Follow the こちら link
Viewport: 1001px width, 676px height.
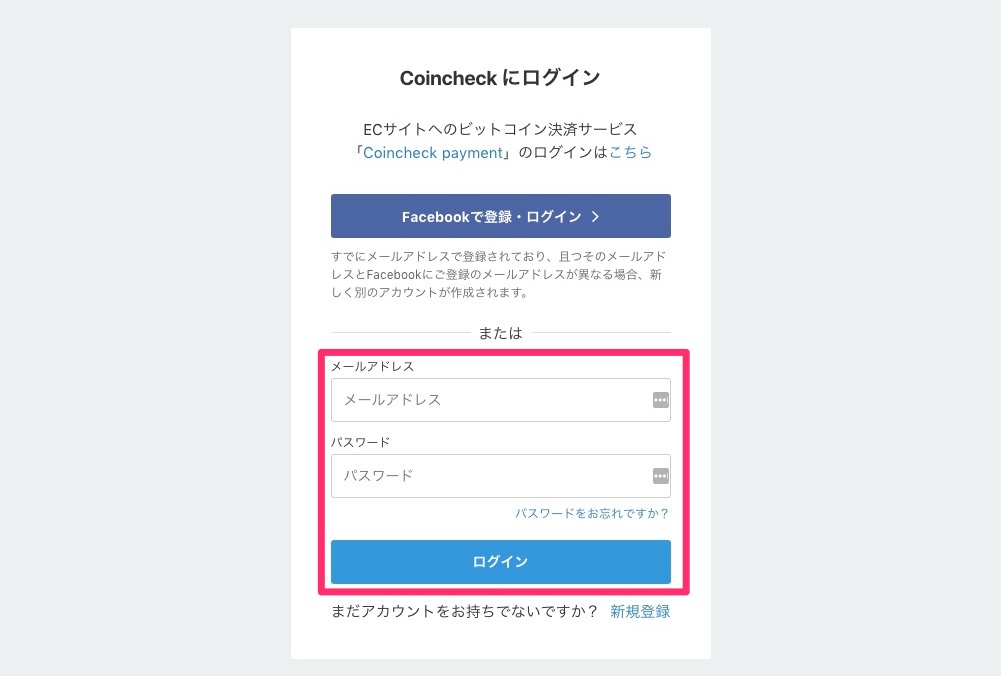[631, 153]
